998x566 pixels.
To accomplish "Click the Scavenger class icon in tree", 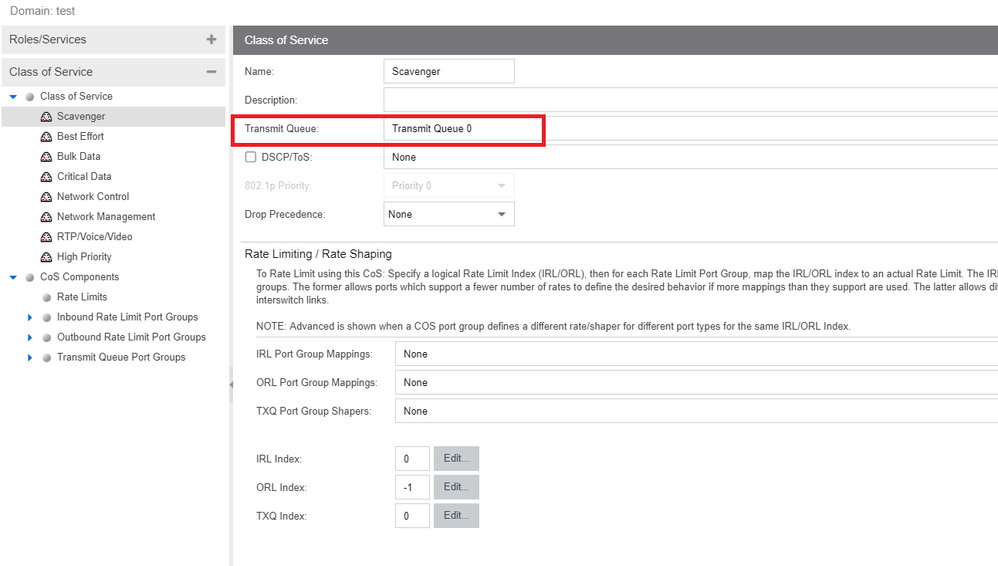I will (x=46, y=117).
